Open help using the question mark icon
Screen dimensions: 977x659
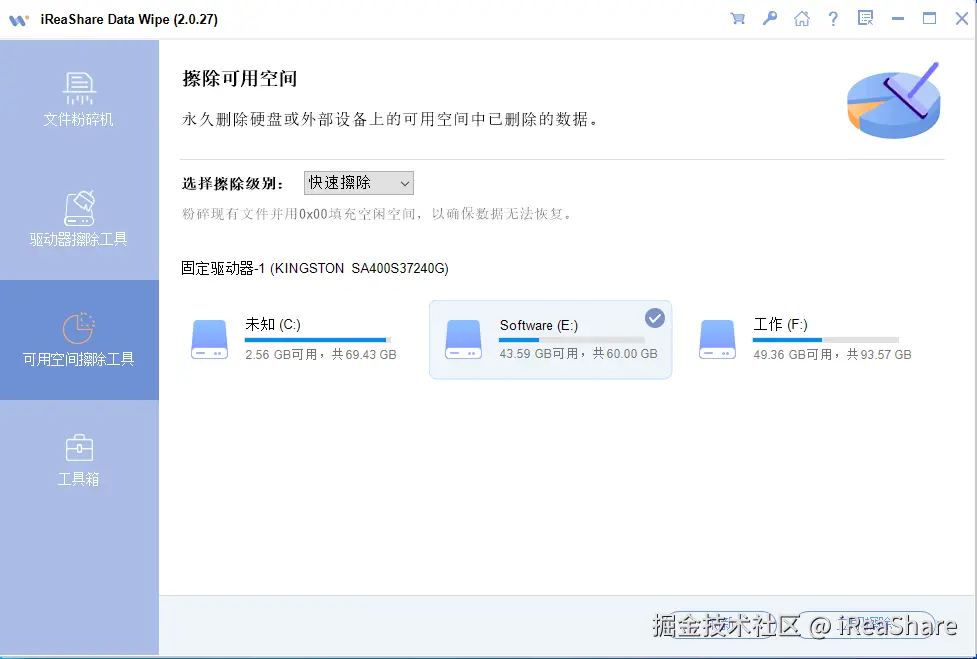point(833,18)
